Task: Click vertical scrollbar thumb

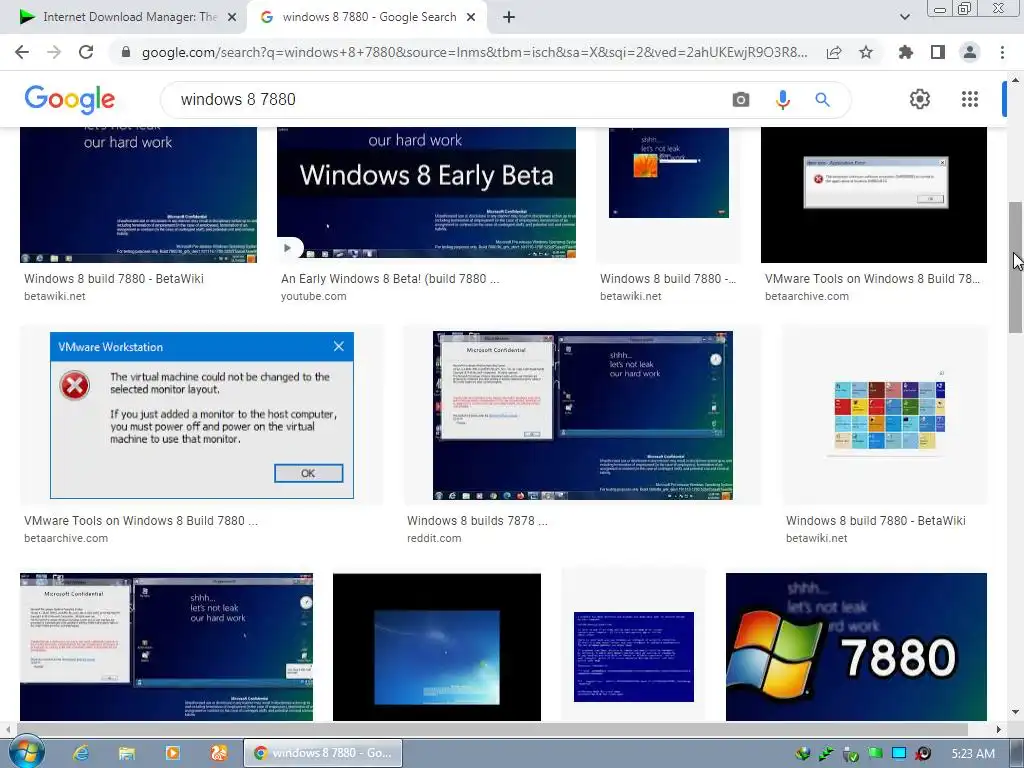Action: coord(1016,268)
